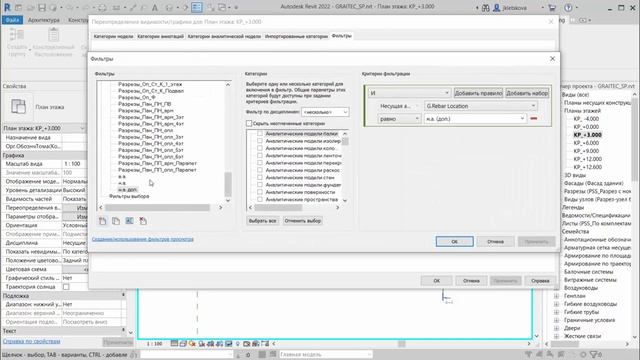Toggle Shadows icon in view control bar
Viewport: 640px width, 360px height.
tap(201, 344)
